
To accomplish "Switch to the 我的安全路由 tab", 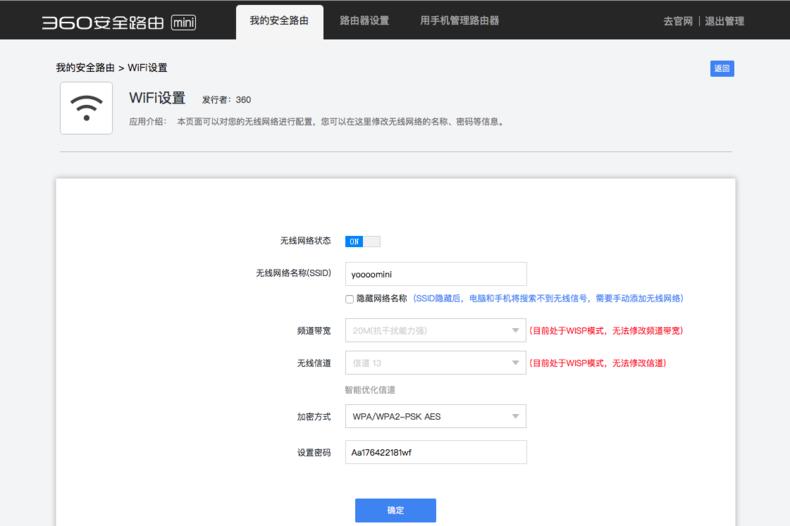I will click(279, 21).
